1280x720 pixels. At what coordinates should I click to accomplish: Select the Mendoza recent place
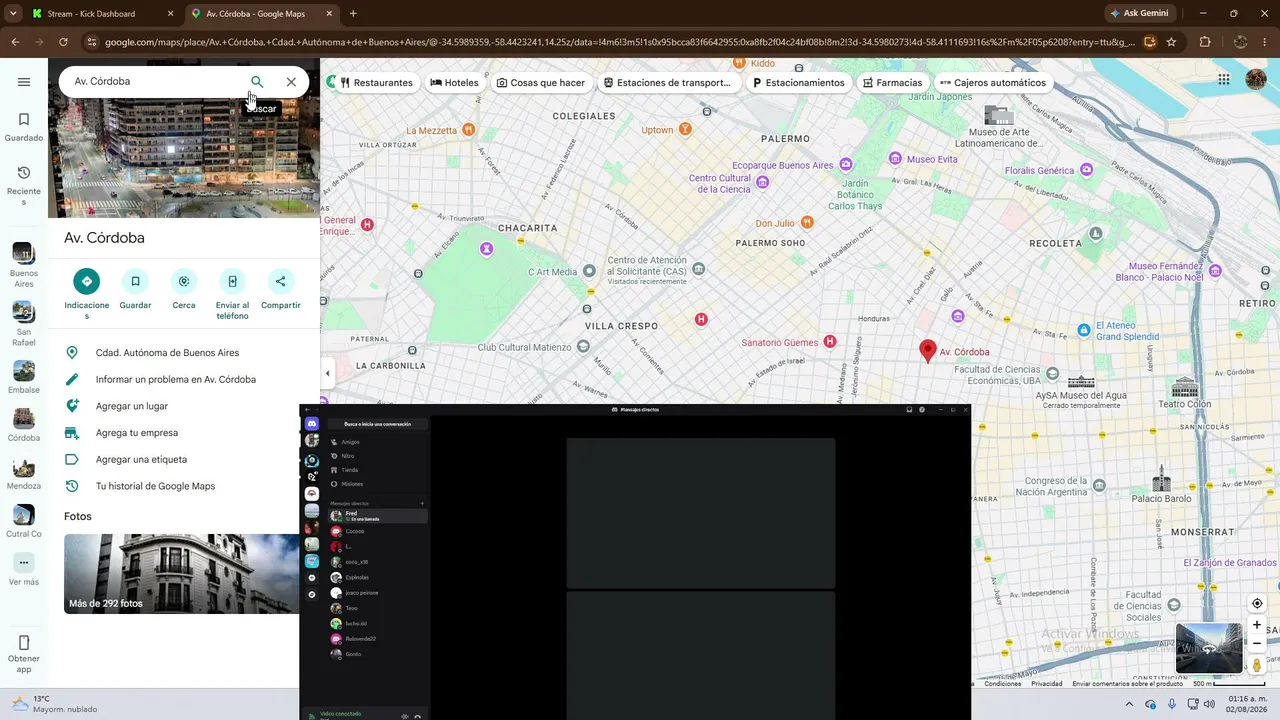coord(24,473)
